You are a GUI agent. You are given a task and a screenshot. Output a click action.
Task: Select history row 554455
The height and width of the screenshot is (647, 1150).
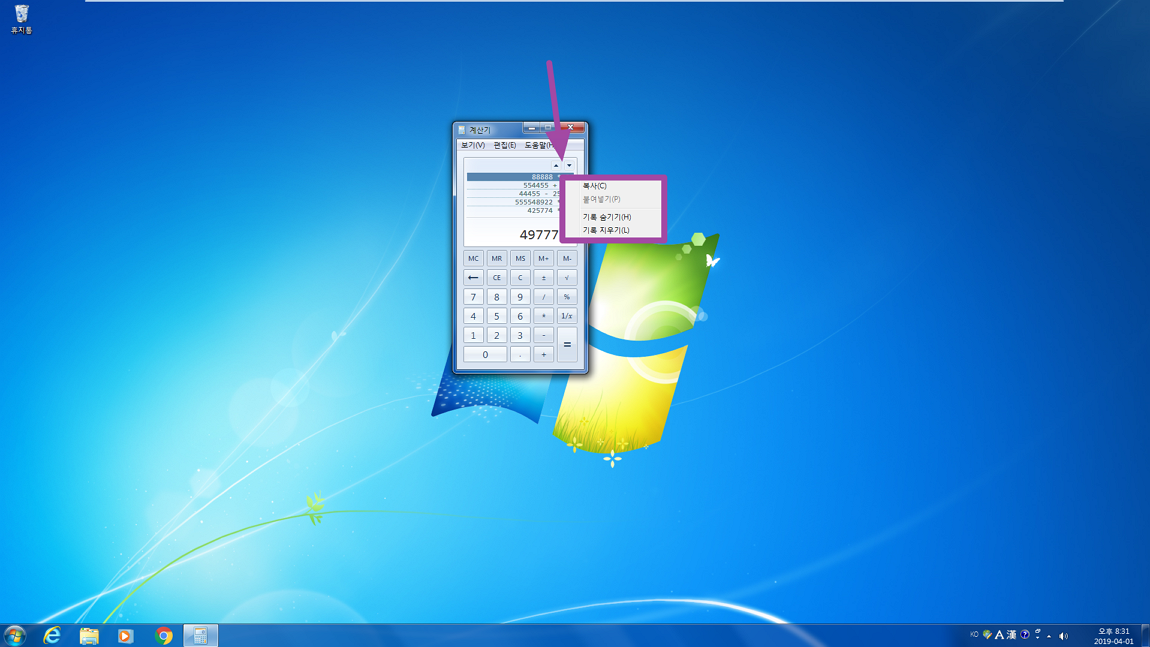point(513,186)
